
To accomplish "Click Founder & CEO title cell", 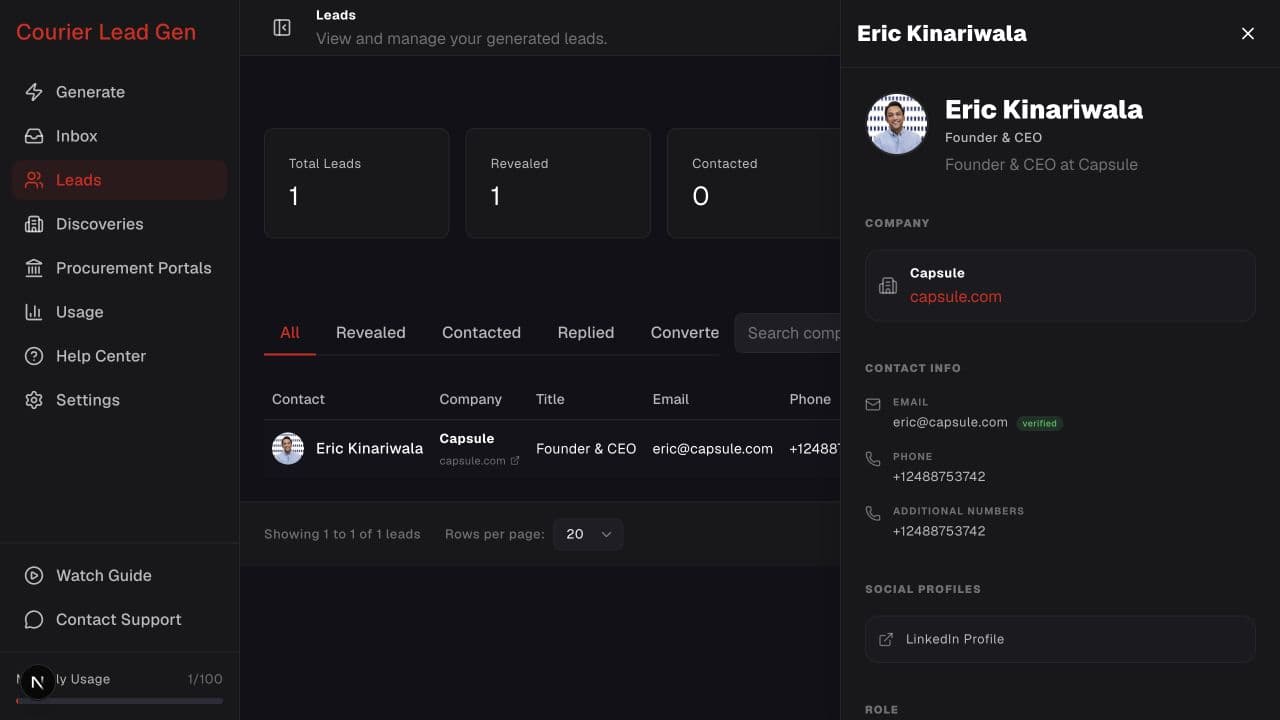I will tap(586, 449).
